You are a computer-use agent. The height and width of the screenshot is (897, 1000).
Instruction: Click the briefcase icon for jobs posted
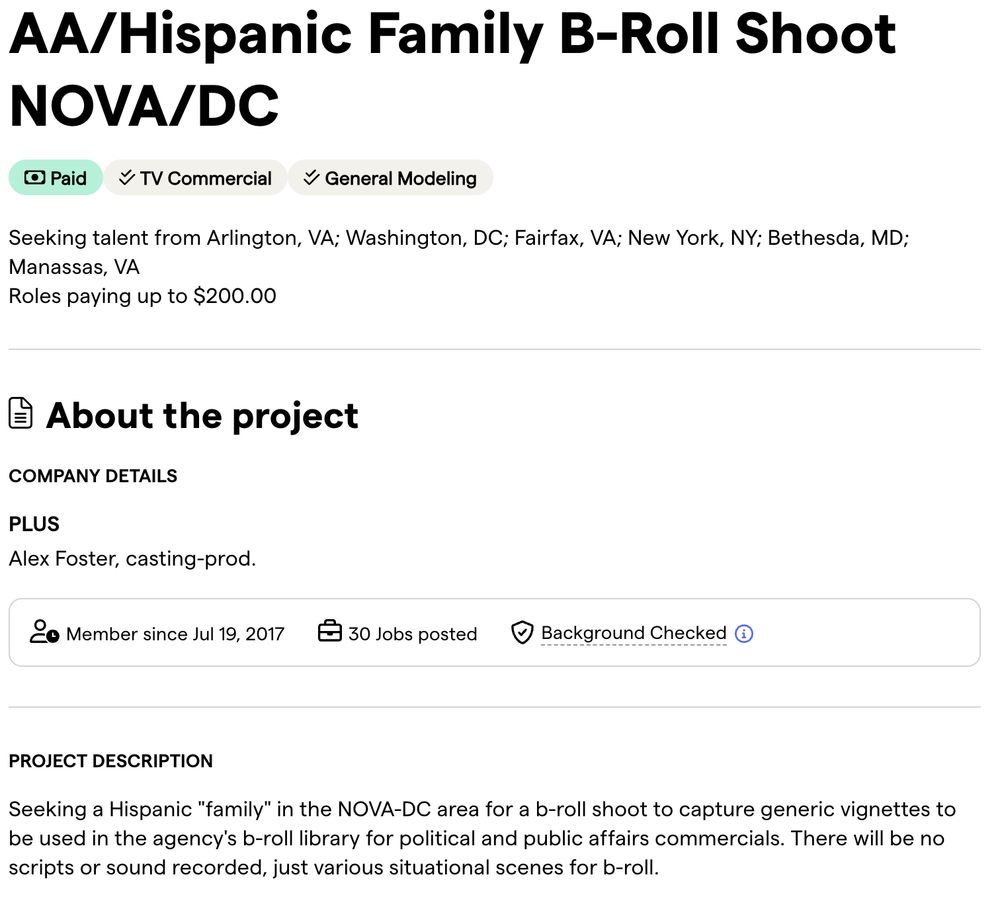pos(330,631)
